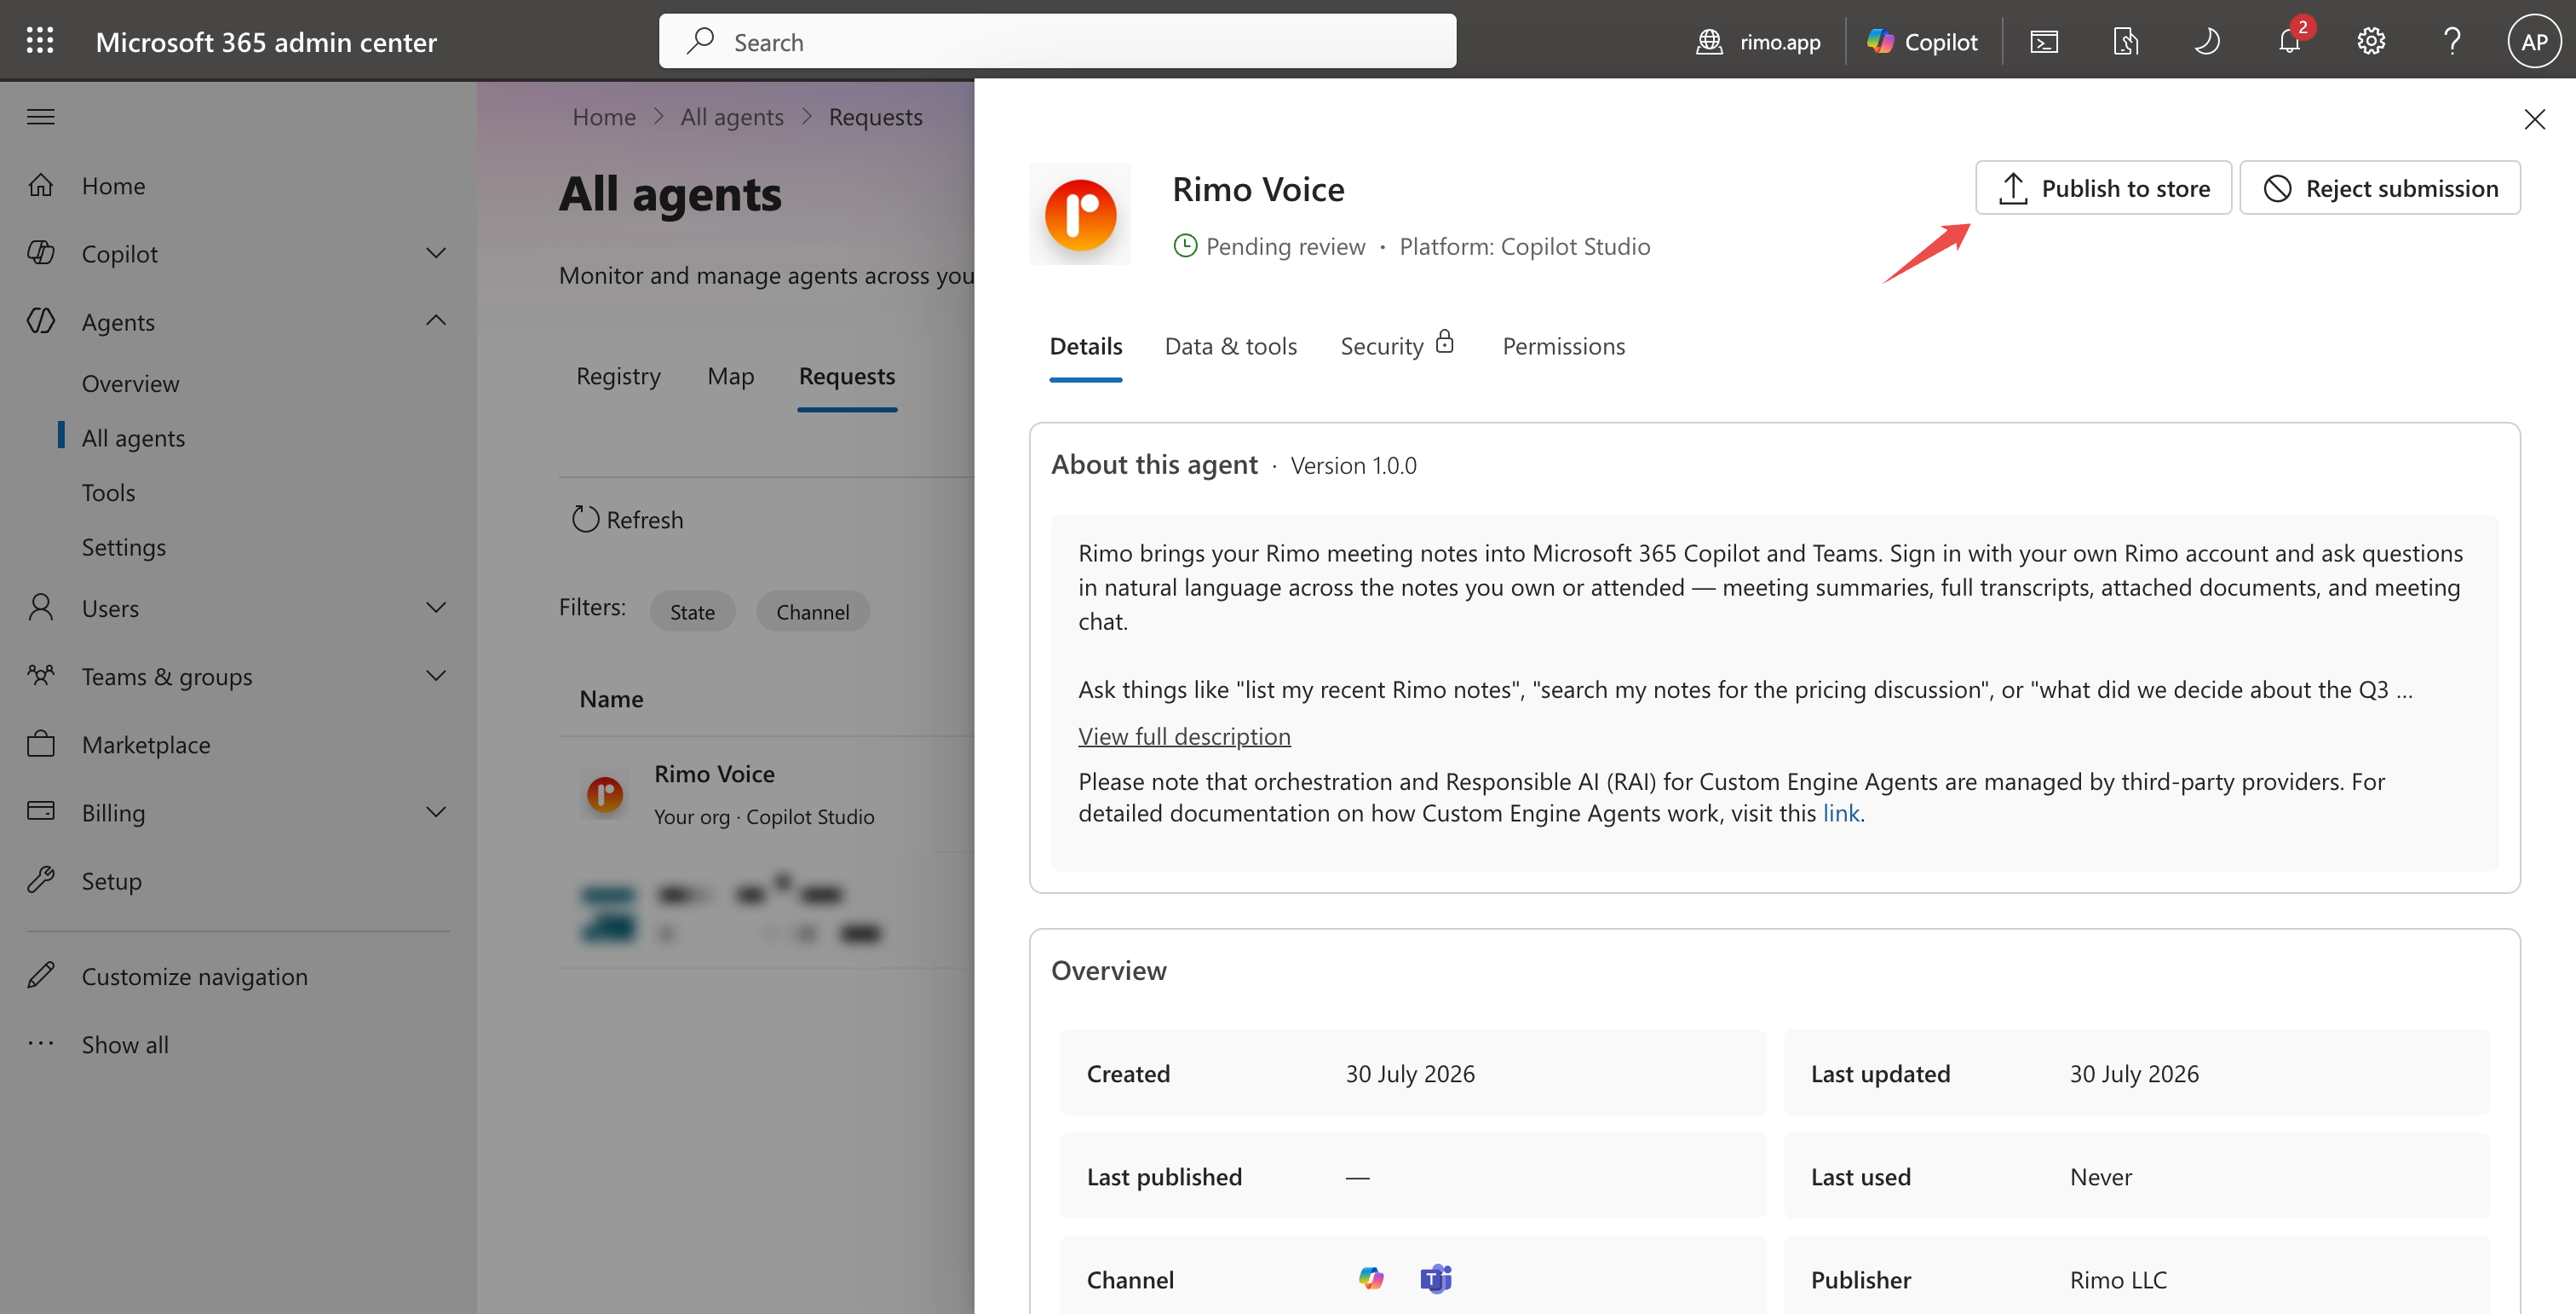Open the Map tab

point(731,376)
